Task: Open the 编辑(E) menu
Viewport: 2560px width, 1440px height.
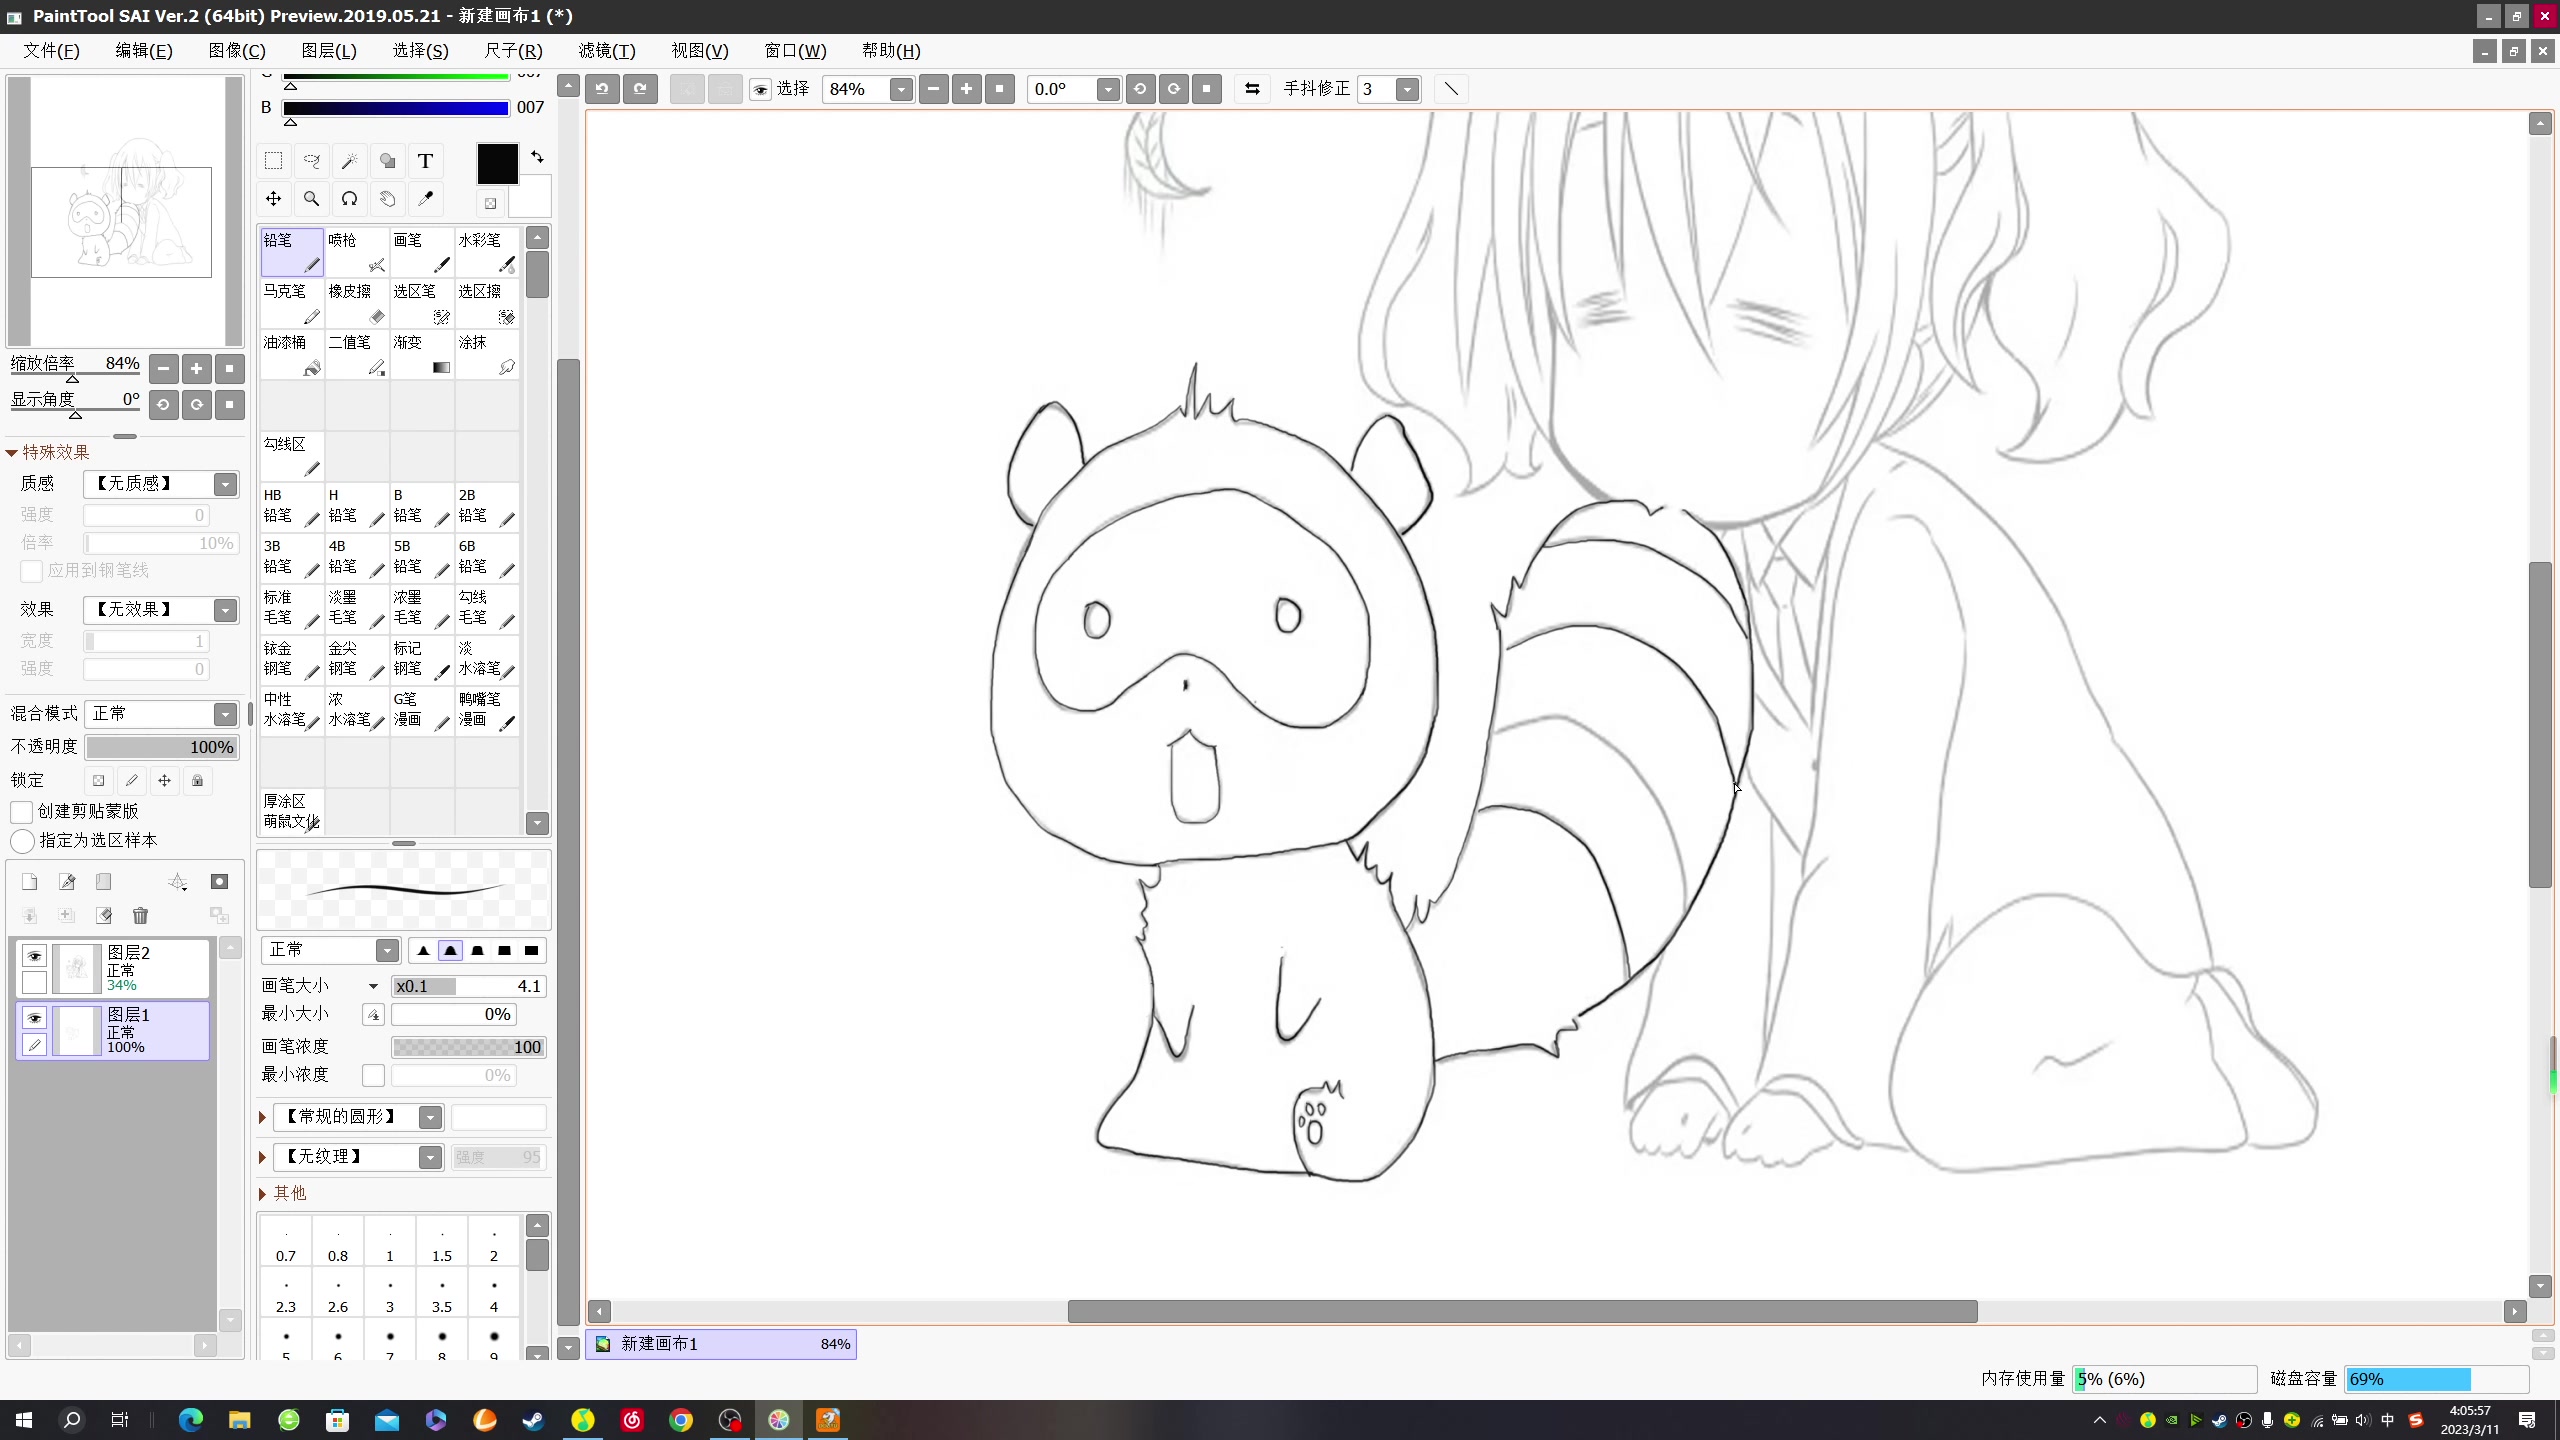Action: pos(144,51)
